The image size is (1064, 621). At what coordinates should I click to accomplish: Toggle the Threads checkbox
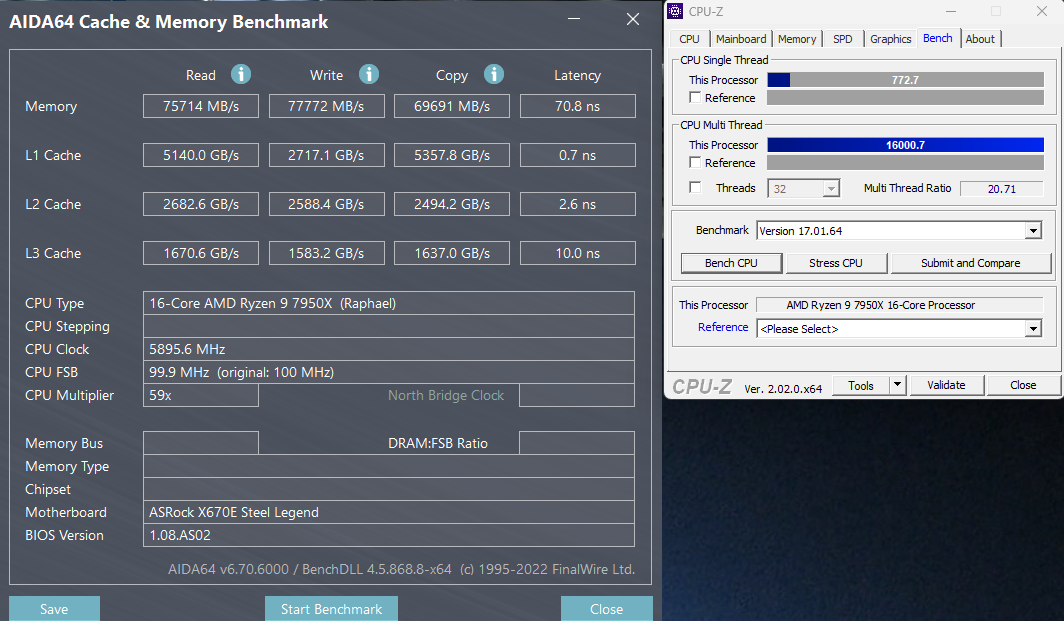695,188
